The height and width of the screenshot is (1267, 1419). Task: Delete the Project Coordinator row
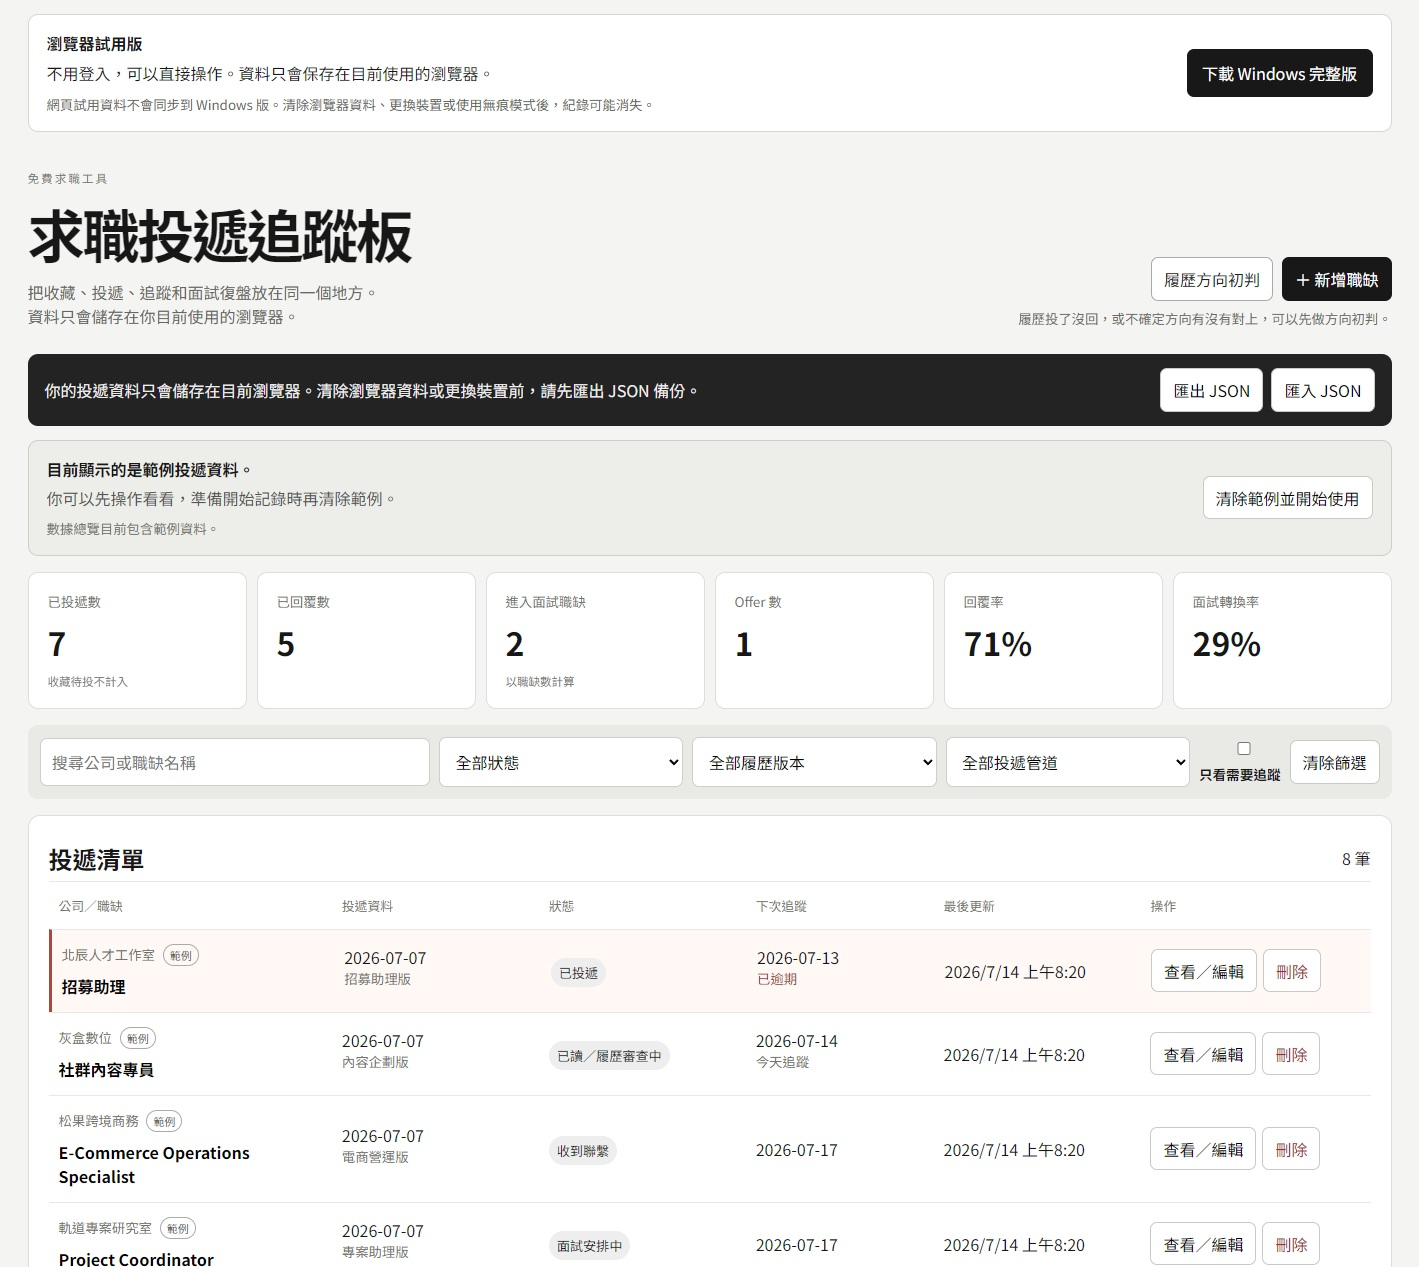click(x=1291, y=1244)
